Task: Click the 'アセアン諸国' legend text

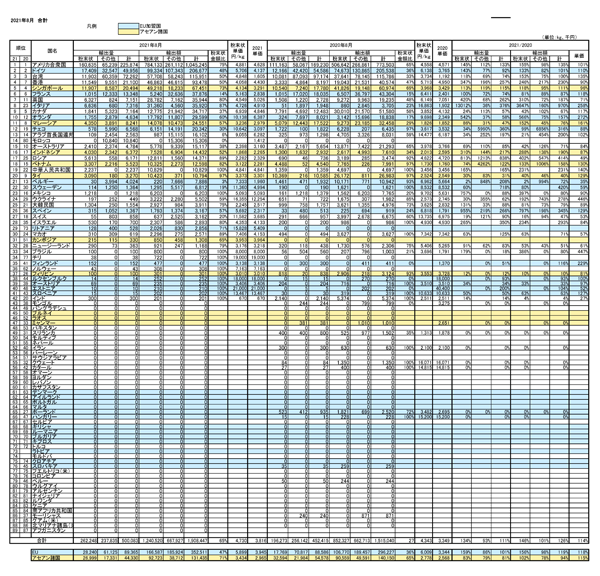Action: 154,32
